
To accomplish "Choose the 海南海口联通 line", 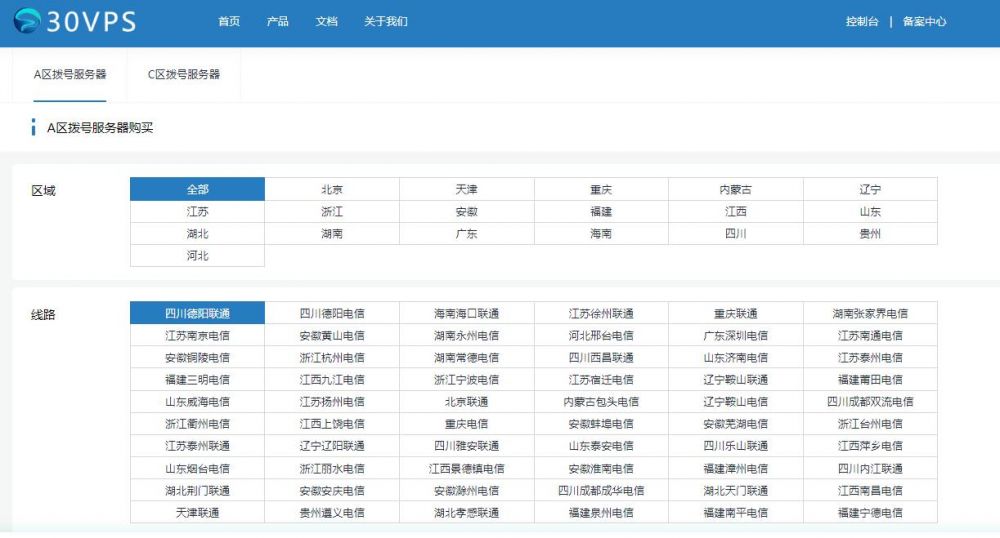I will (466, 313).
